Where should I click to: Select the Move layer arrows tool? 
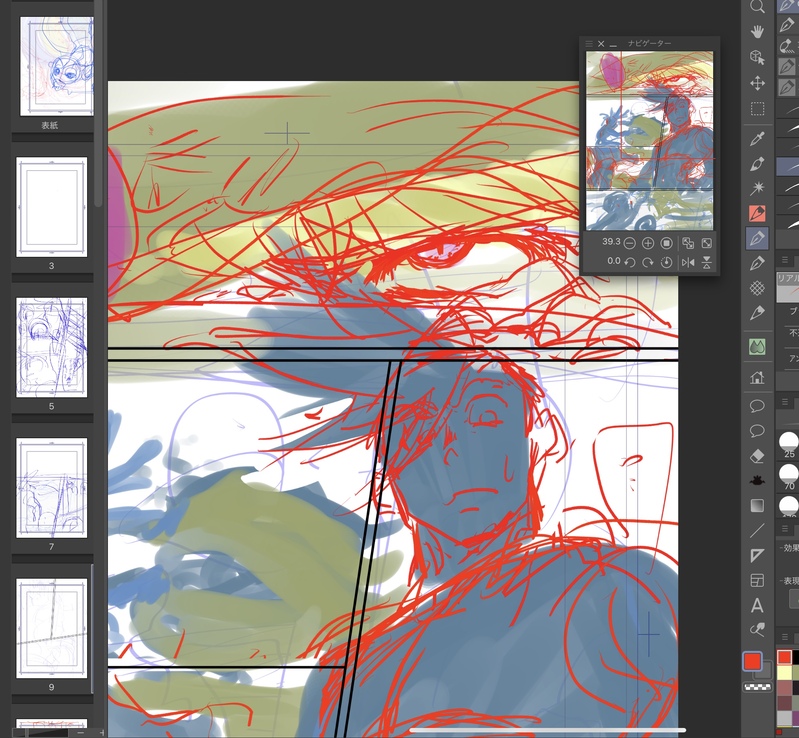pos(757,83)
